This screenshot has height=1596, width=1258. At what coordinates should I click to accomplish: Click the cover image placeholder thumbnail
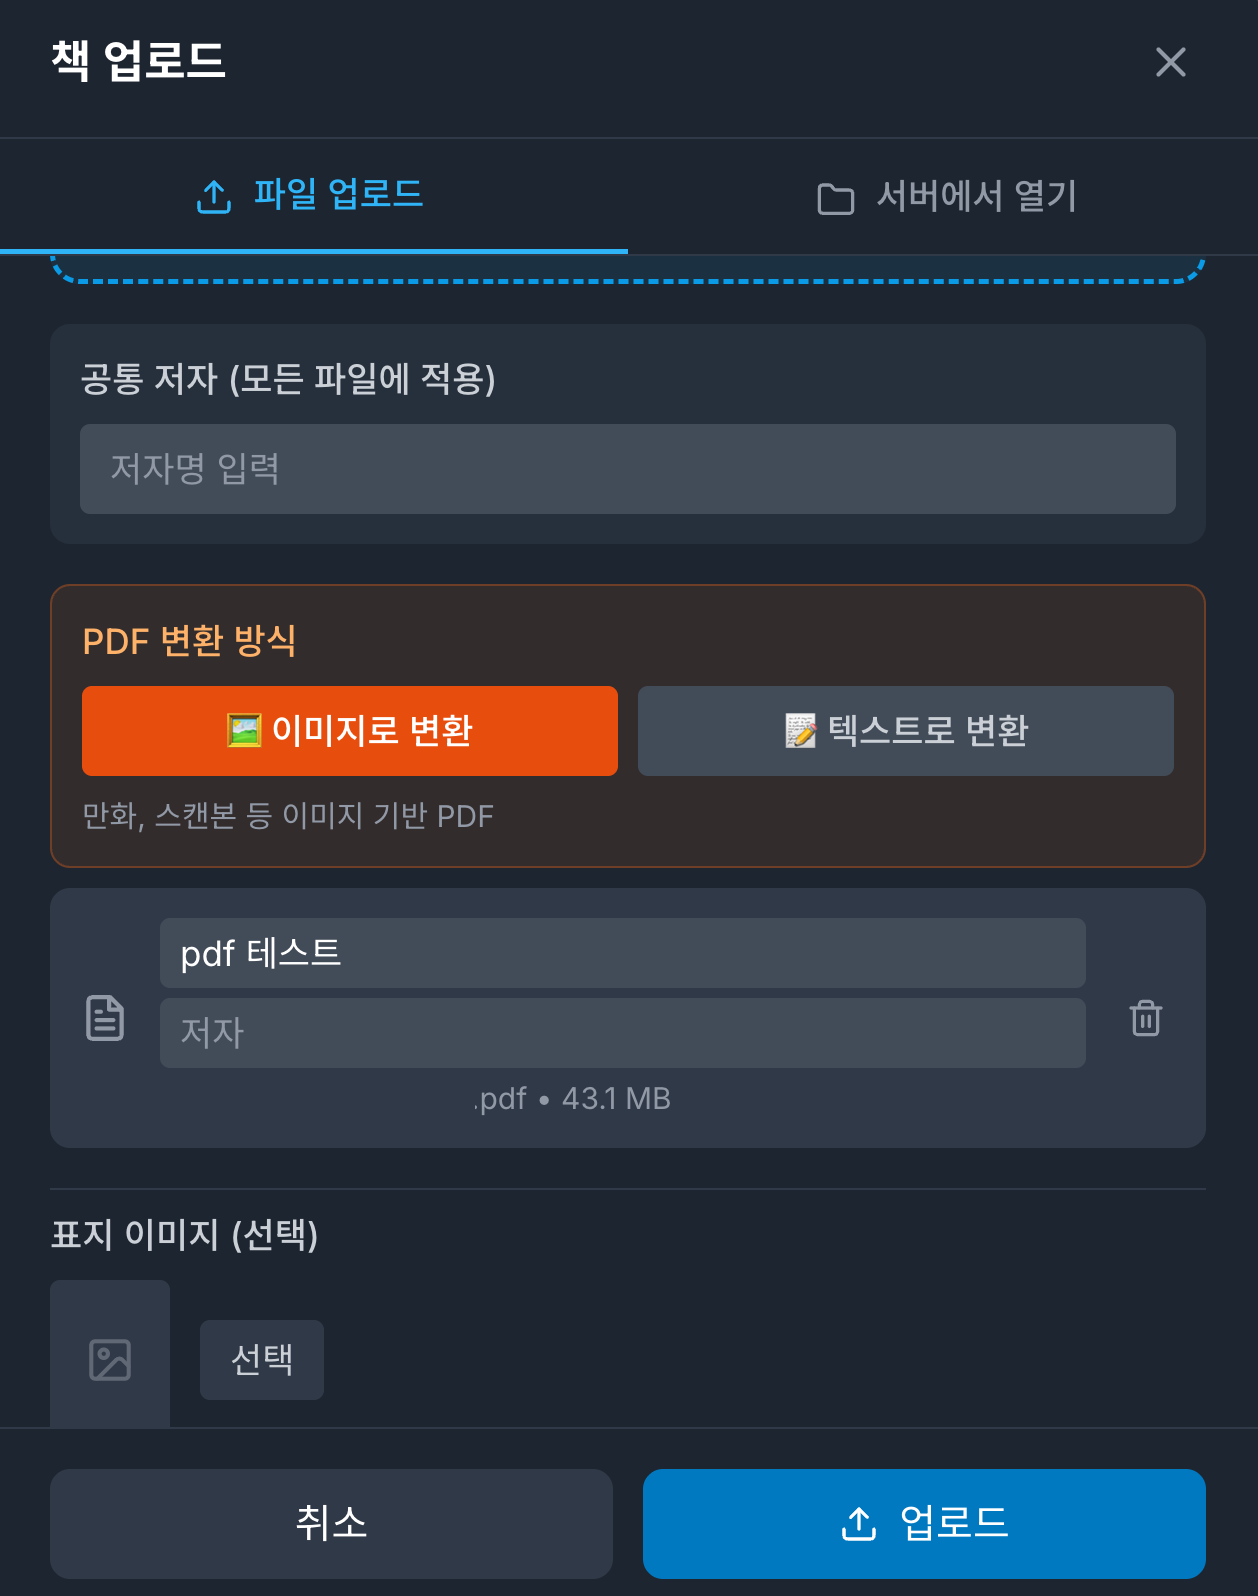click(110, 1359)
